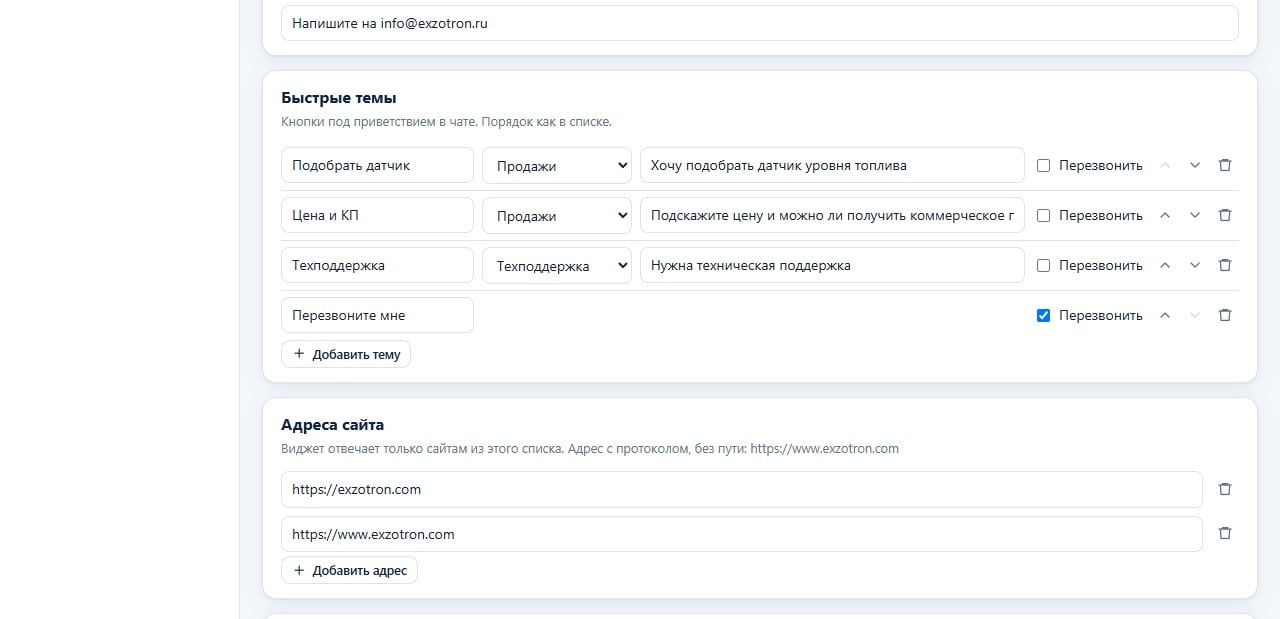Delete the "Подобрать датчик" quick topic
1280x619 pixels.
tap(1225, 165)
